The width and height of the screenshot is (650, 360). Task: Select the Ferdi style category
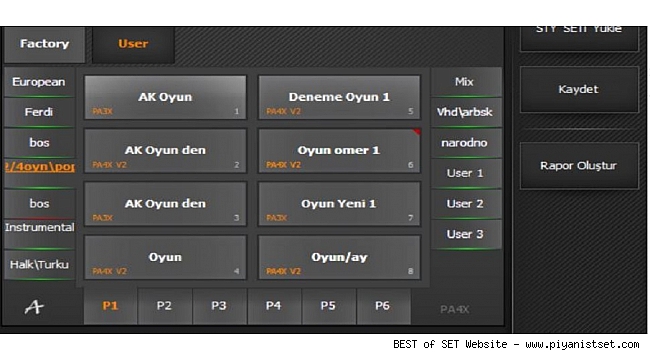[x=39, y=112]
